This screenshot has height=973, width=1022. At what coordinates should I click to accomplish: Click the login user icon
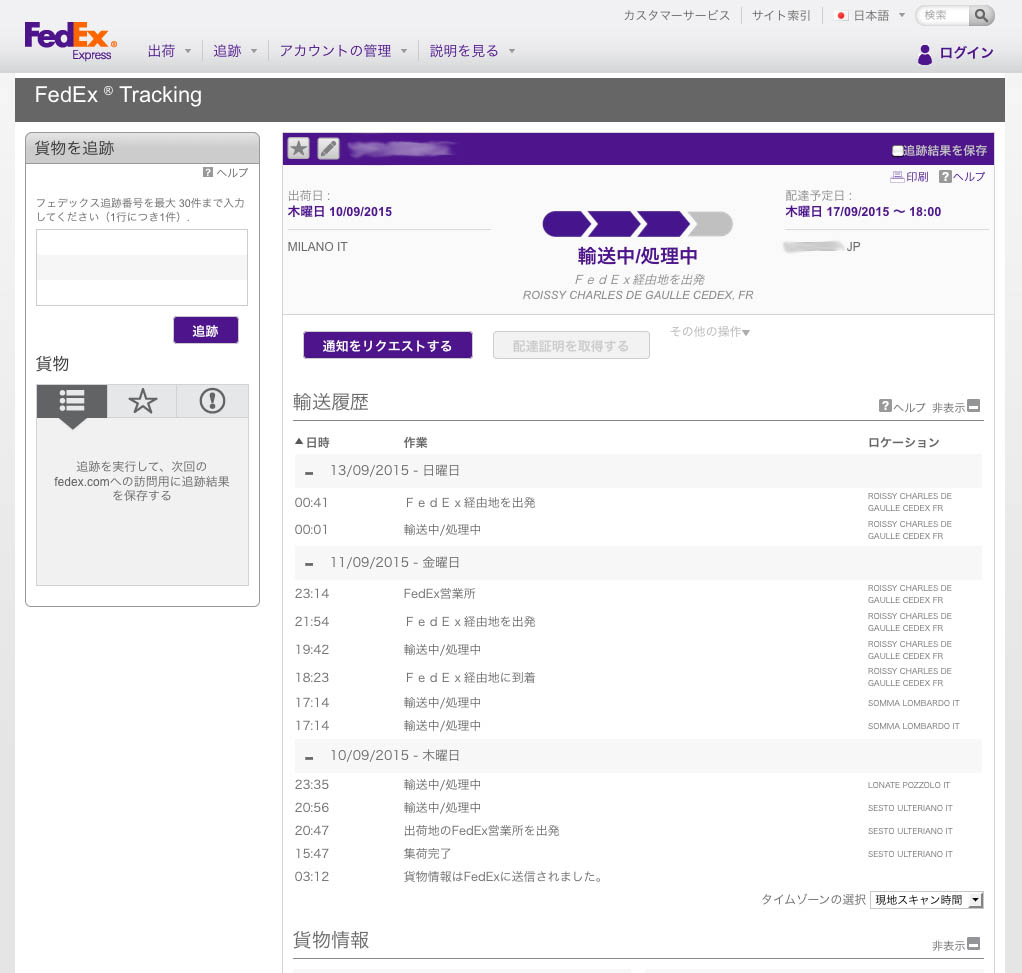coord(924,54)
